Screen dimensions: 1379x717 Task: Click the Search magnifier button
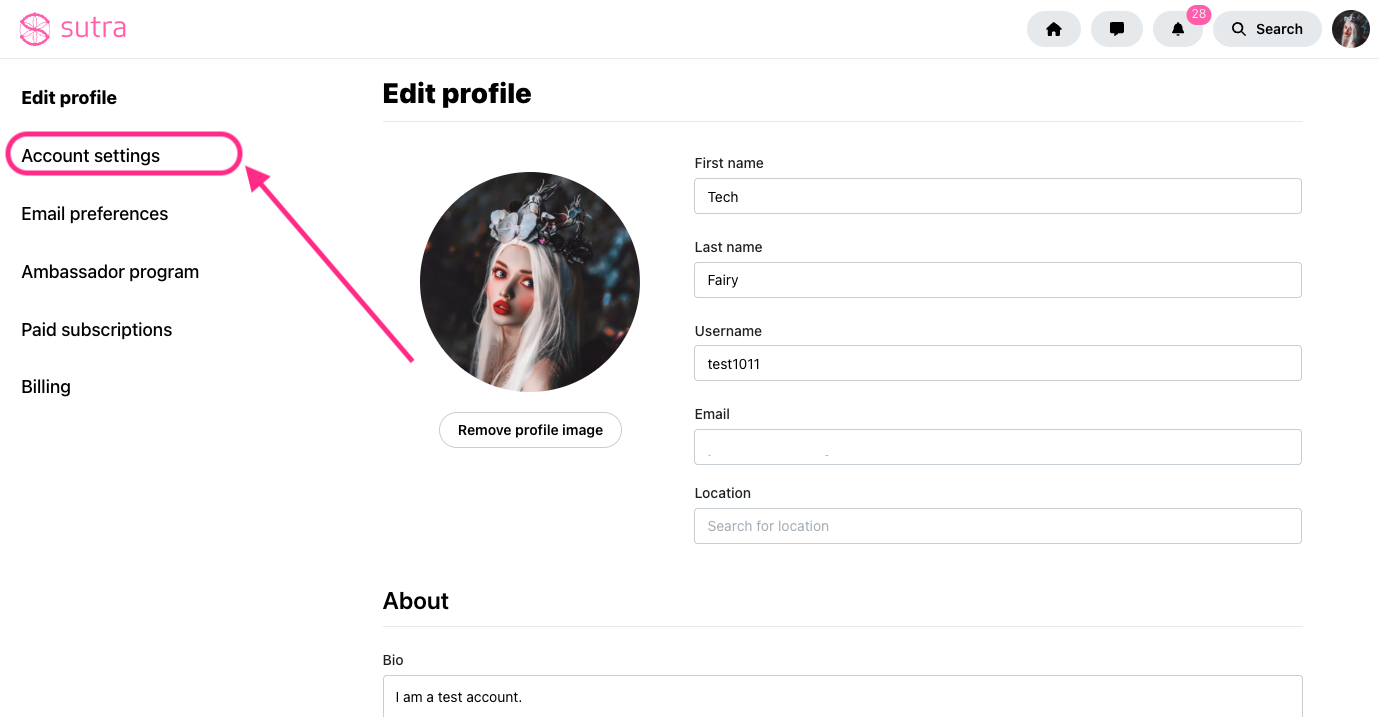click(1266, 29)
